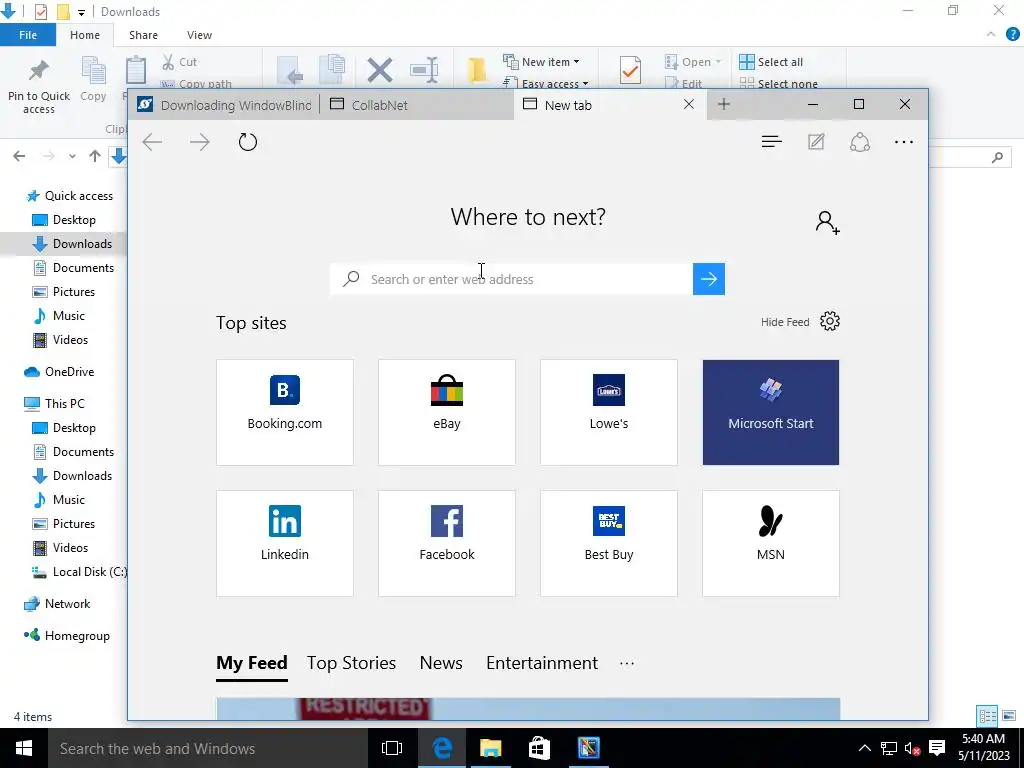Click taskbar Search the web and Windows
Image resolution: width=1024 pixels, height=768 pixels.
coord(208,748)
